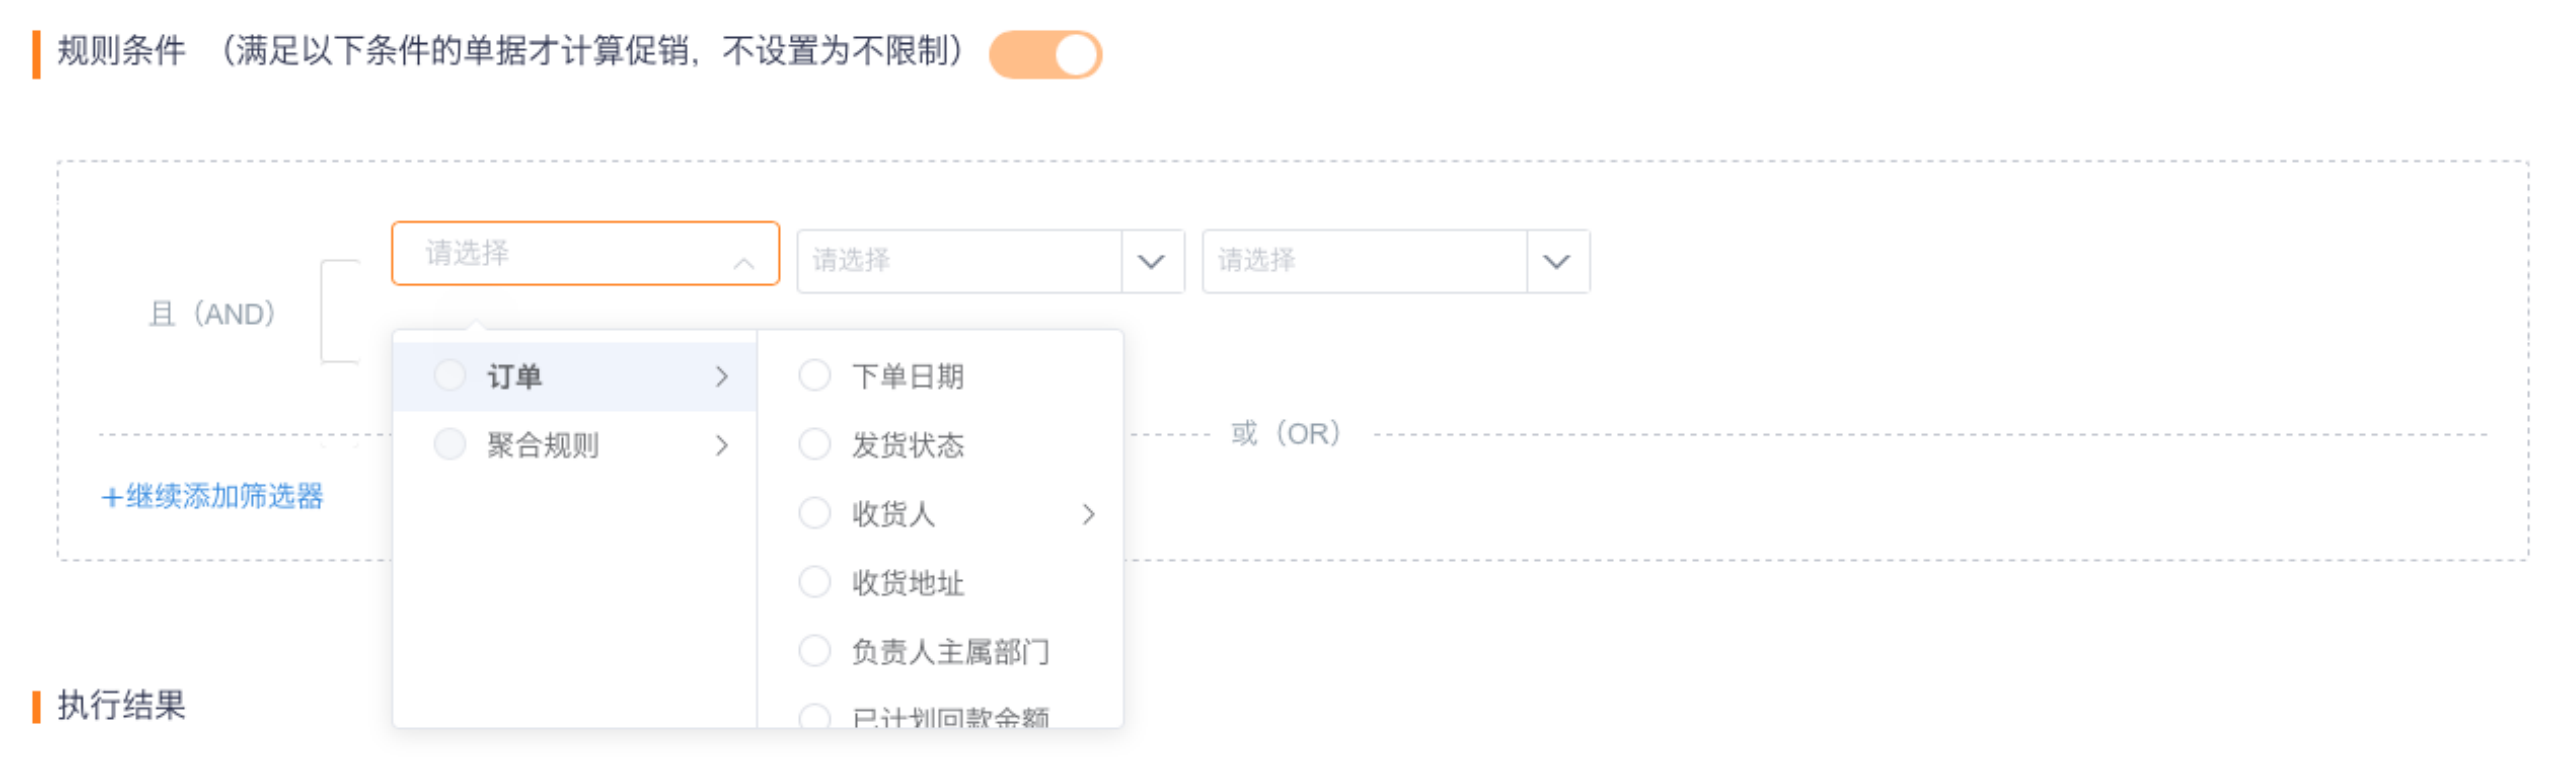Choose the 下单日期 radio option
Viewport: 2560px width, 764px height.
point(814,375)
